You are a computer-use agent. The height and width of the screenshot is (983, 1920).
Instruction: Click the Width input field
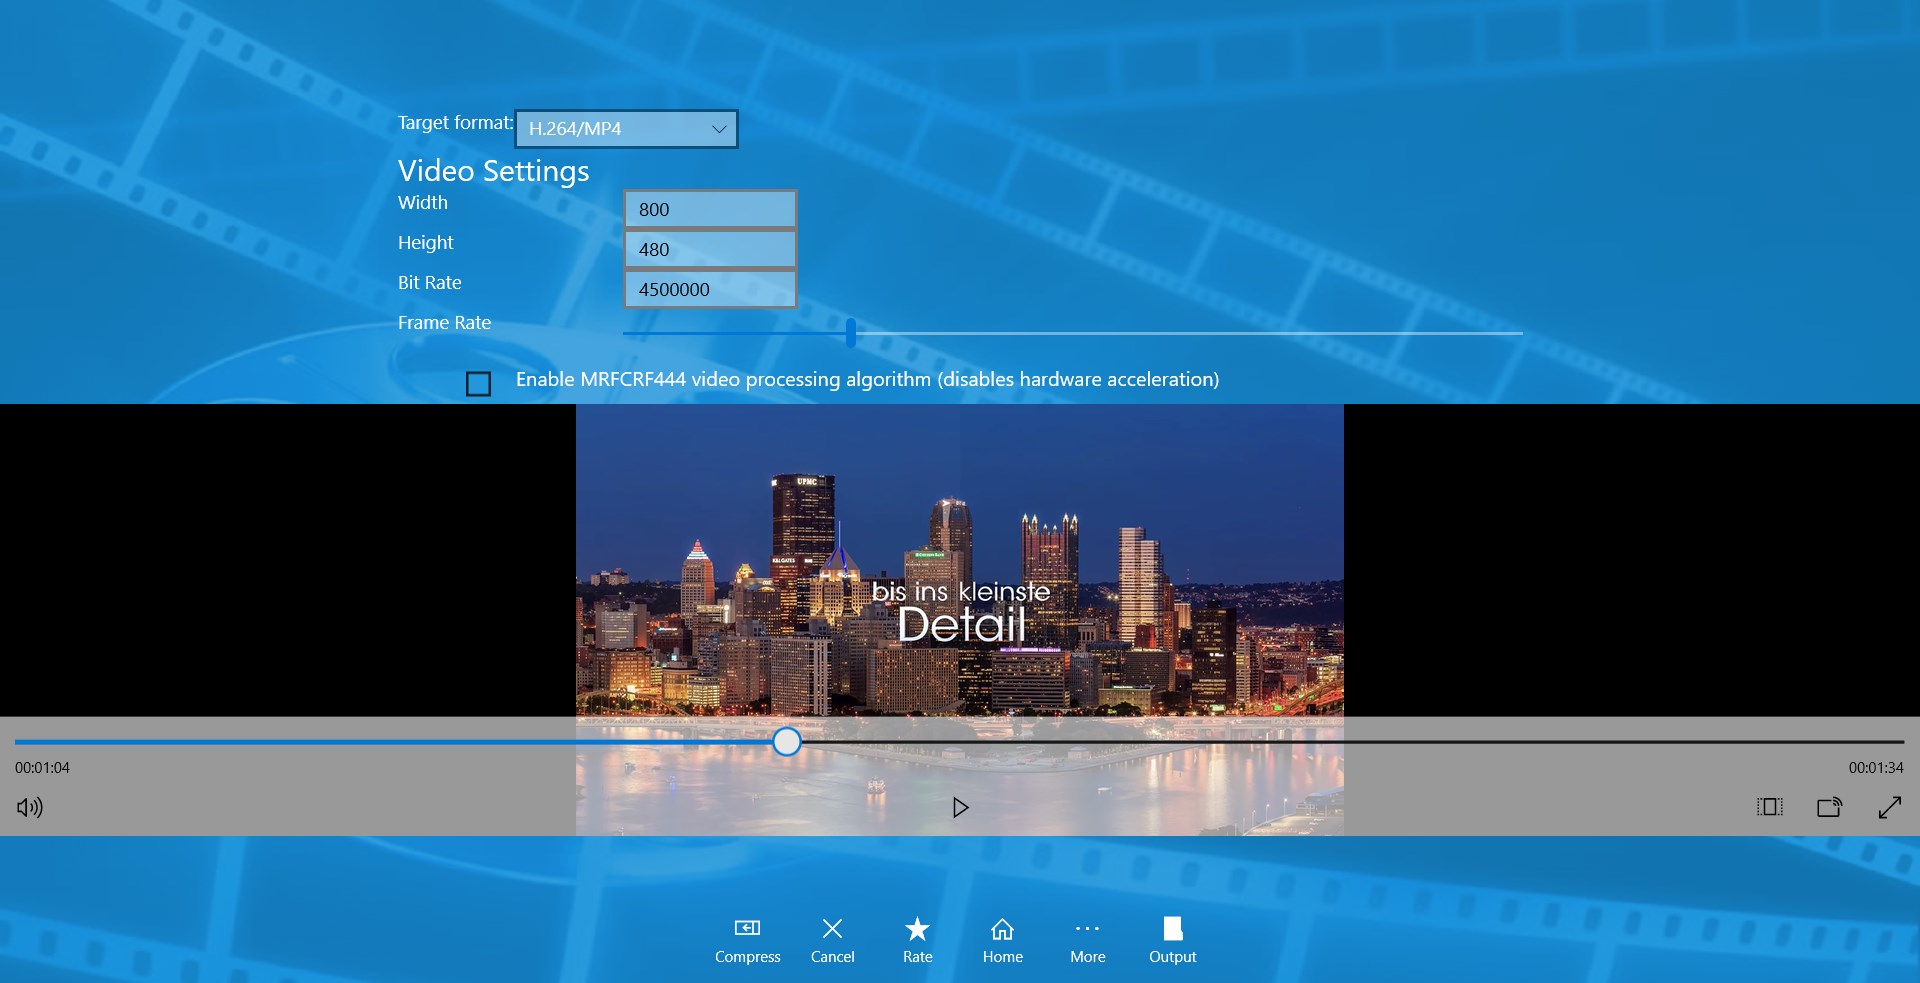coord(710,209)
